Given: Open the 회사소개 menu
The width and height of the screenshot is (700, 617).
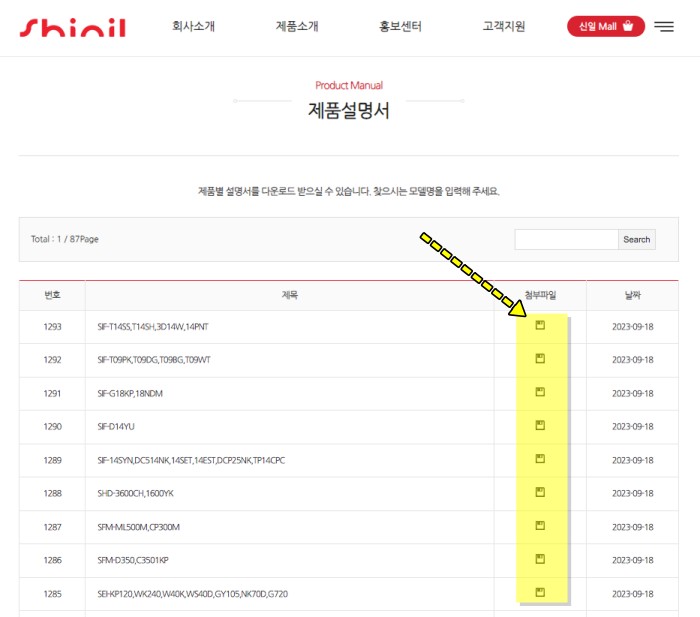Looking at the screenshot, I should [193, 26].
